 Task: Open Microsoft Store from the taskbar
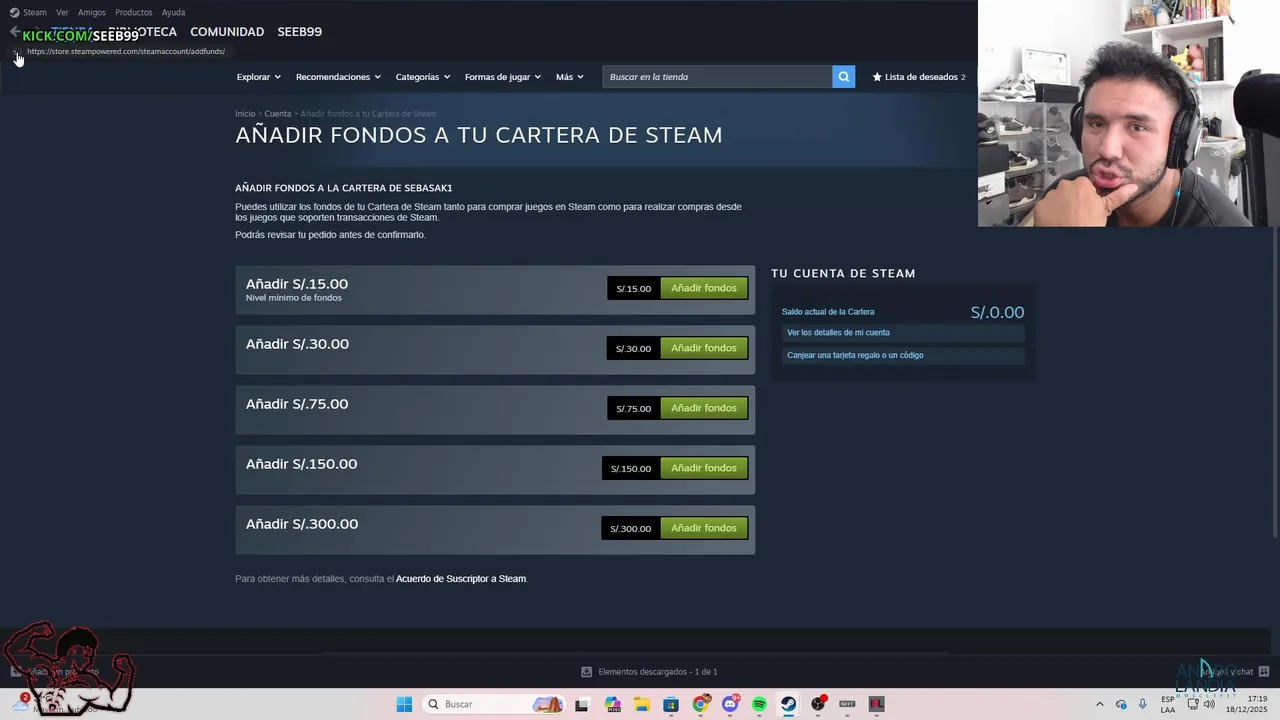[671, 704]
